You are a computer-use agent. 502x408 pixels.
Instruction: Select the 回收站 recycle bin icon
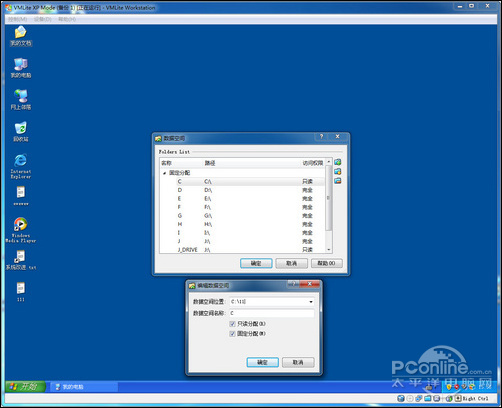coord(21,132)
